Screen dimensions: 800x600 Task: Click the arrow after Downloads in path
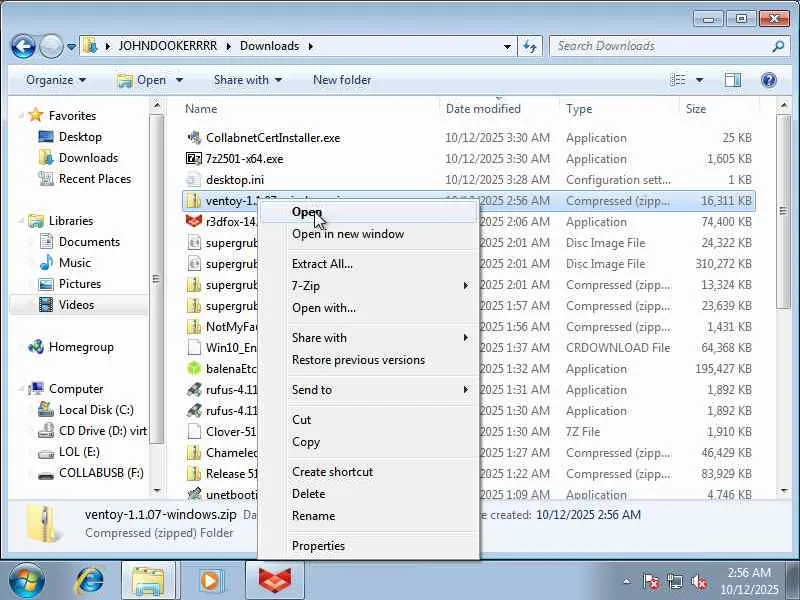click(310, 46)
